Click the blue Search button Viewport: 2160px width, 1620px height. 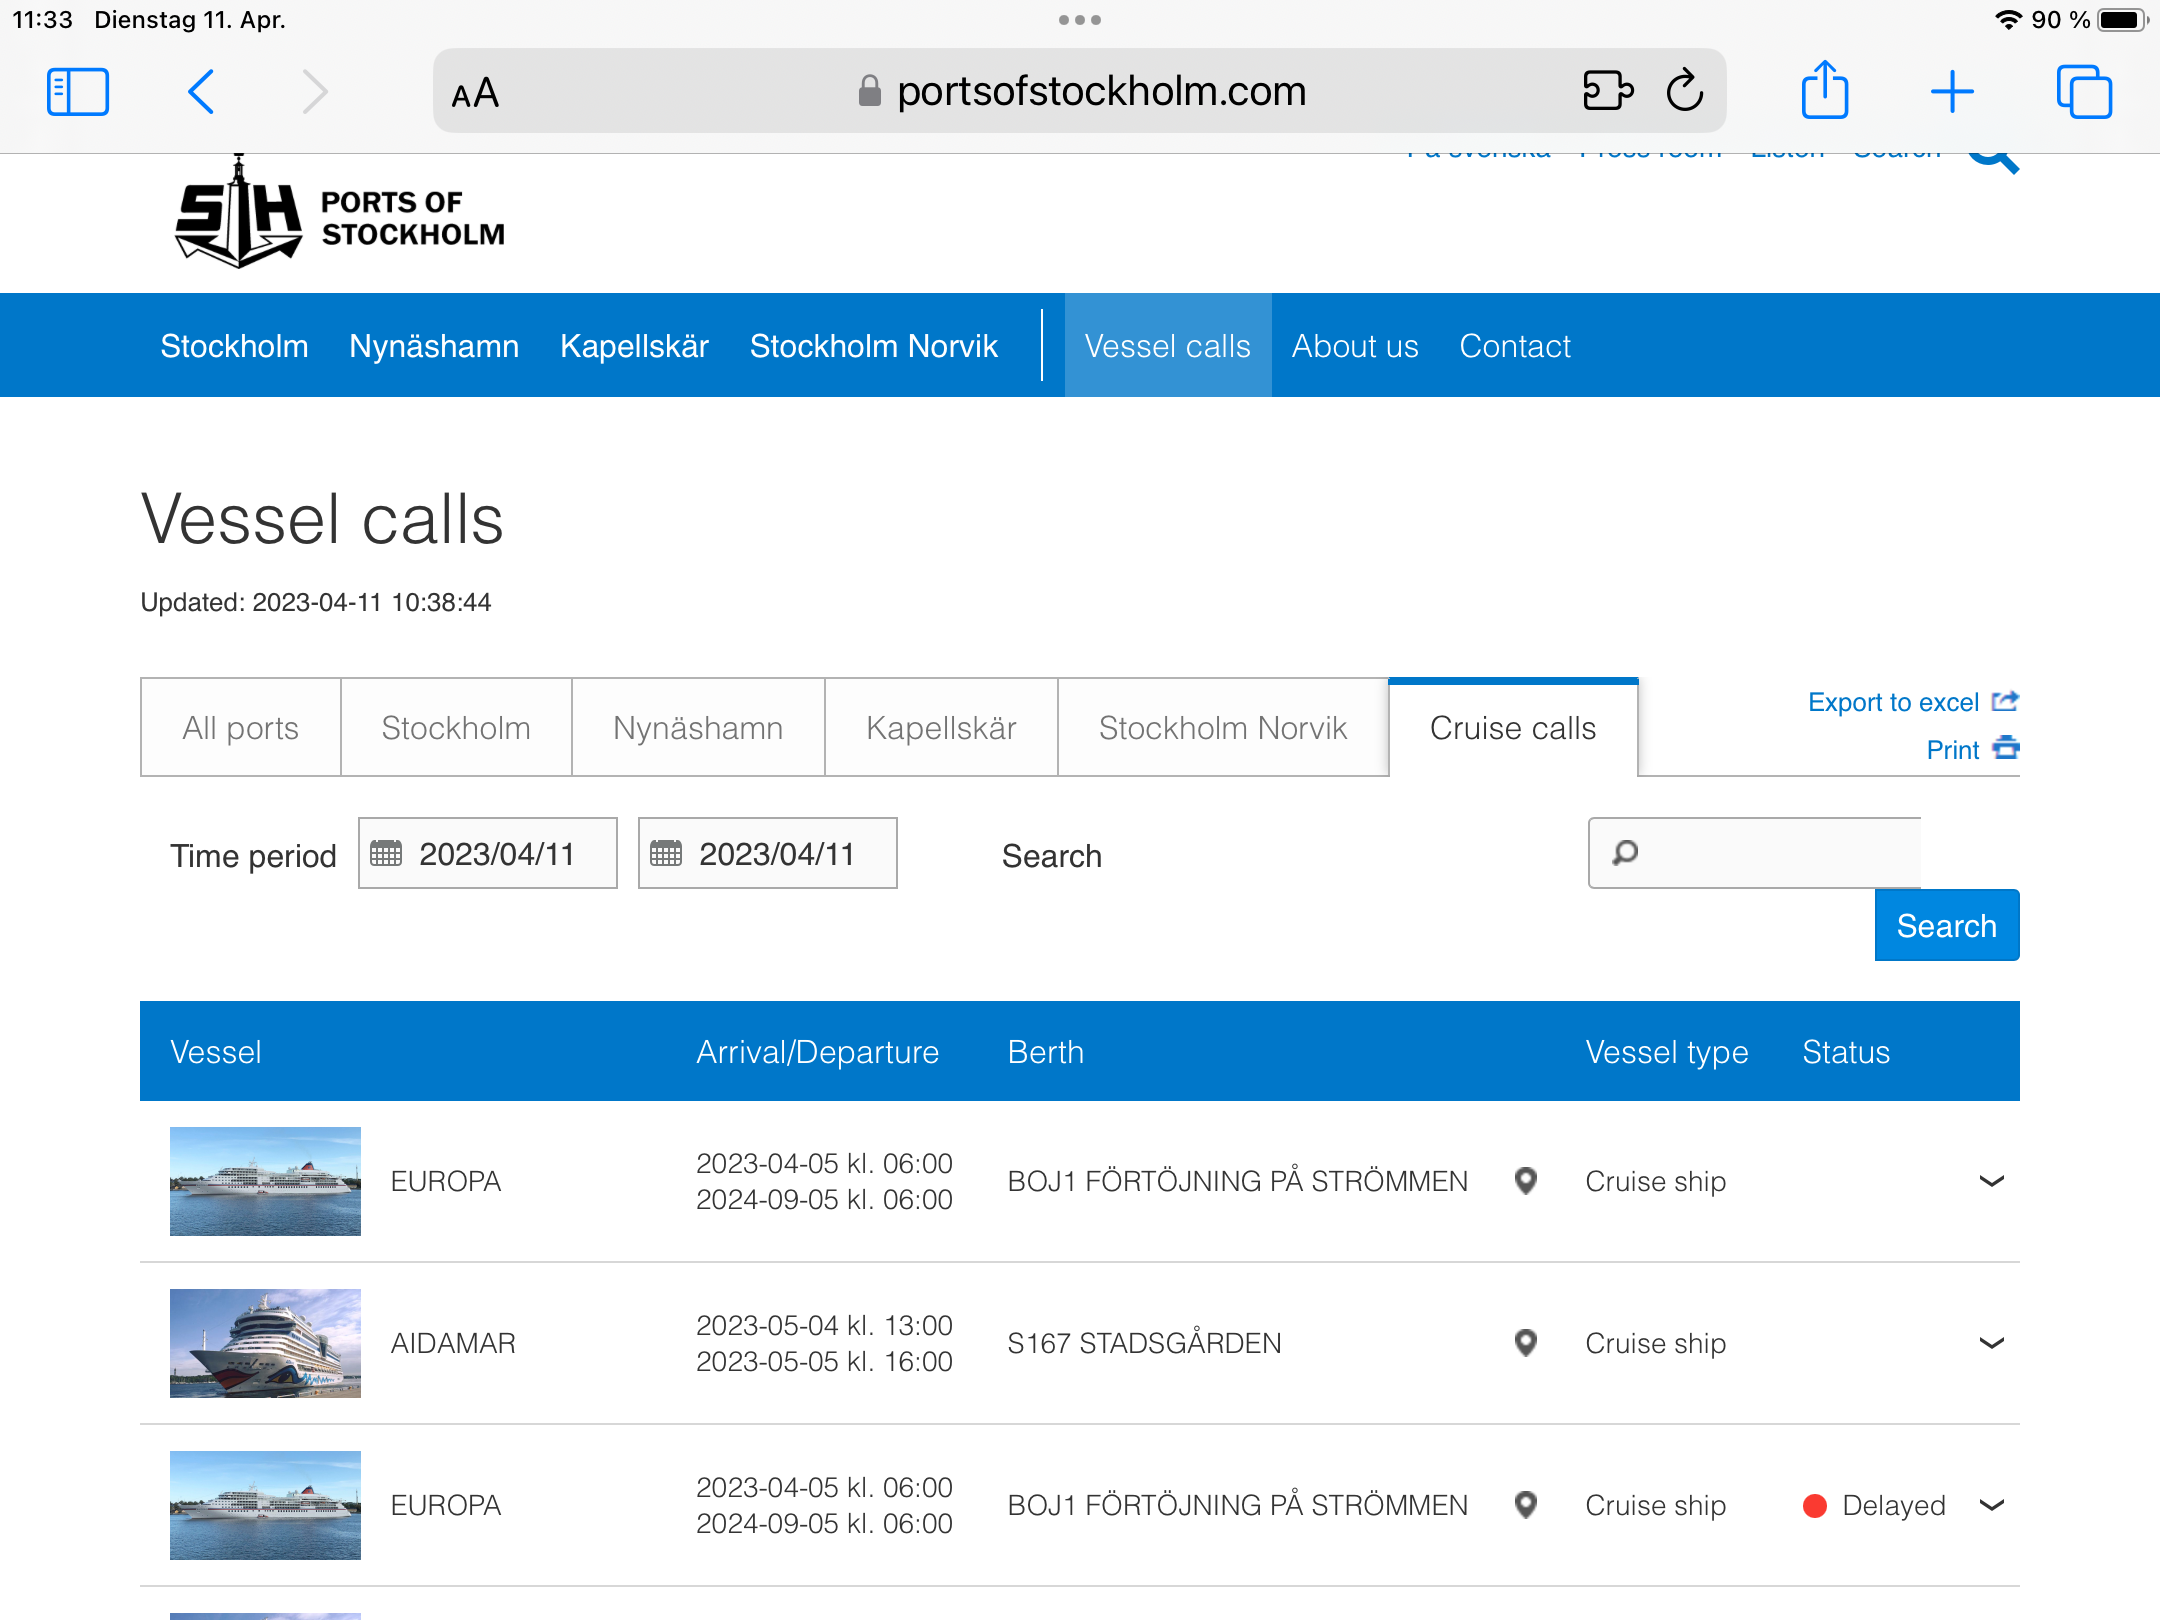coord(1946,925)
